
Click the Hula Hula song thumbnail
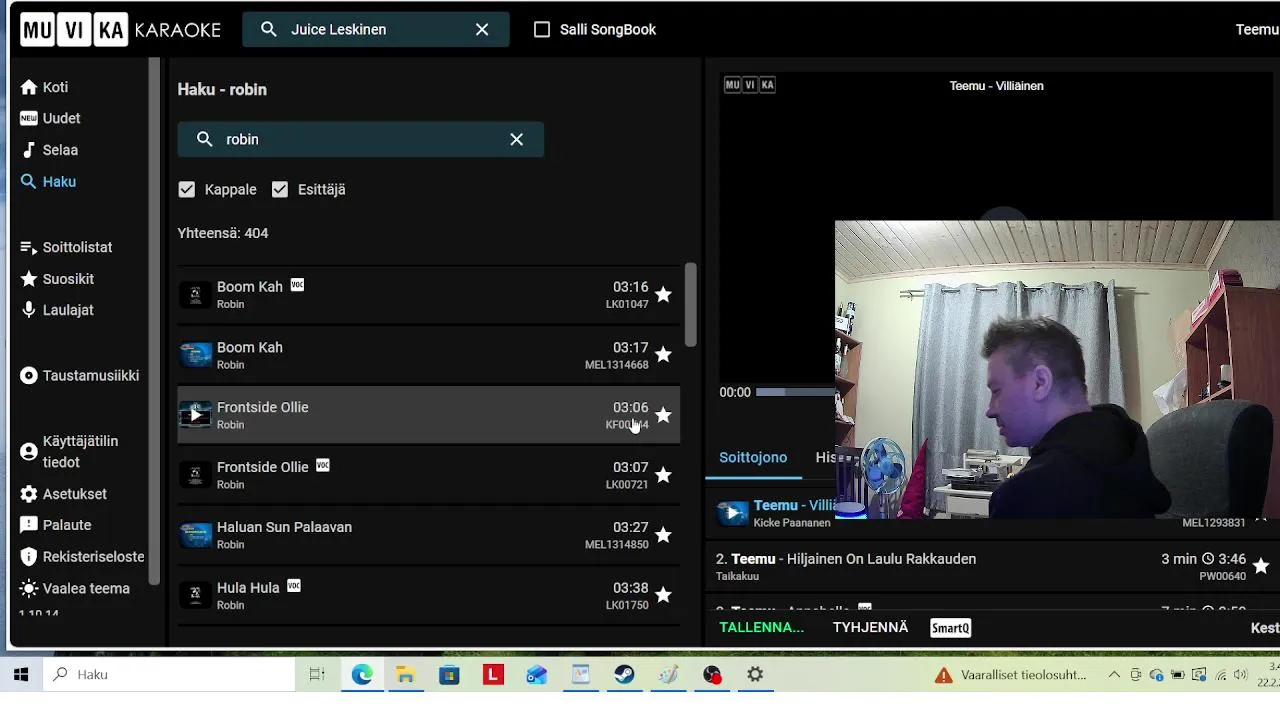pyautogui.click(x=195, y=595)
